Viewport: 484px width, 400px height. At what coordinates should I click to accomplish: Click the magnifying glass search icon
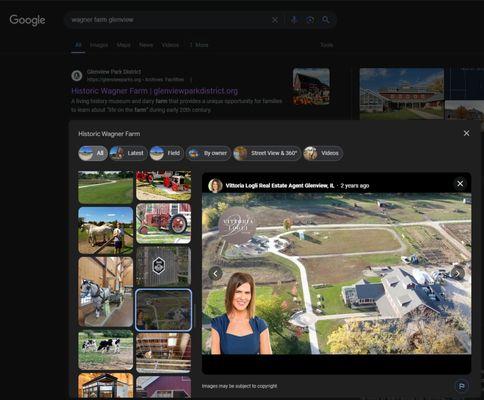click(x=326, y=20)
